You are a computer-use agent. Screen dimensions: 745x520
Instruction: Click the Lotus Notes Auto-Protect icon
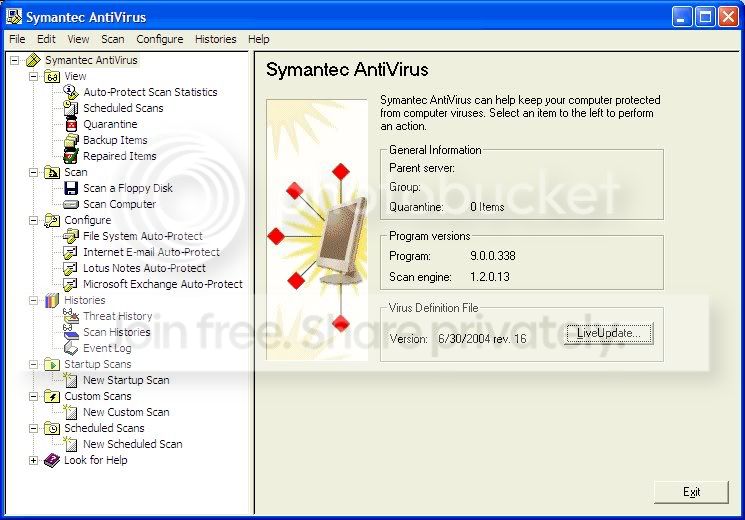70,269
